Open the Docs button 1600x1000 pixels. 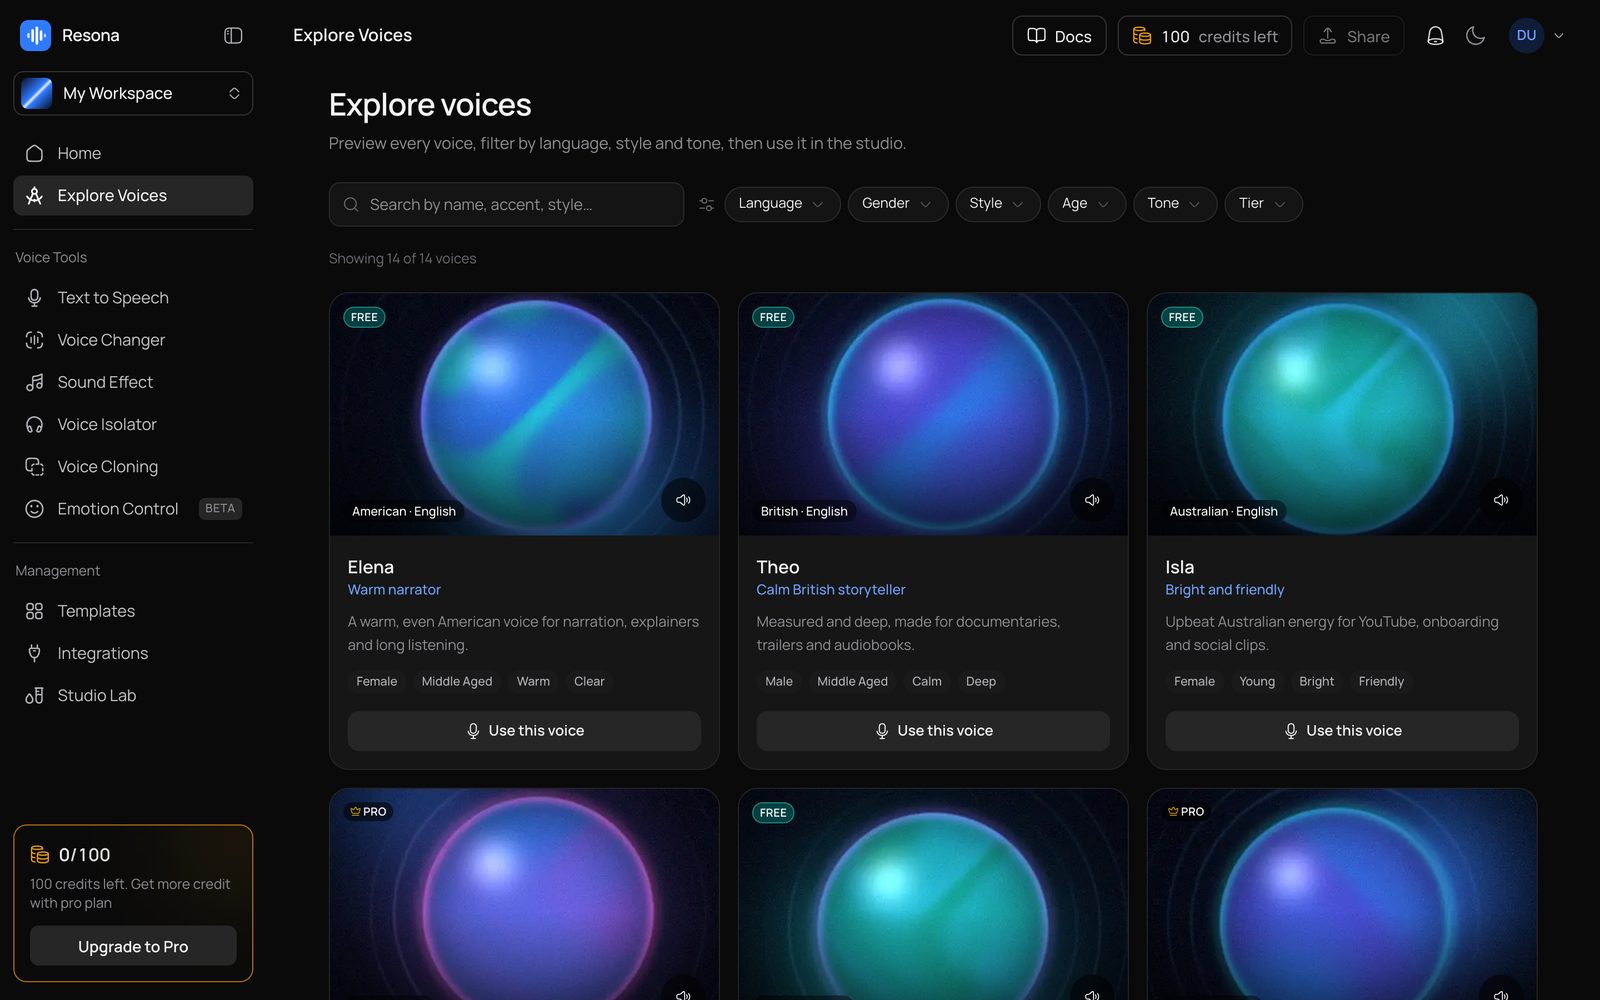[x=1059, y=36]
